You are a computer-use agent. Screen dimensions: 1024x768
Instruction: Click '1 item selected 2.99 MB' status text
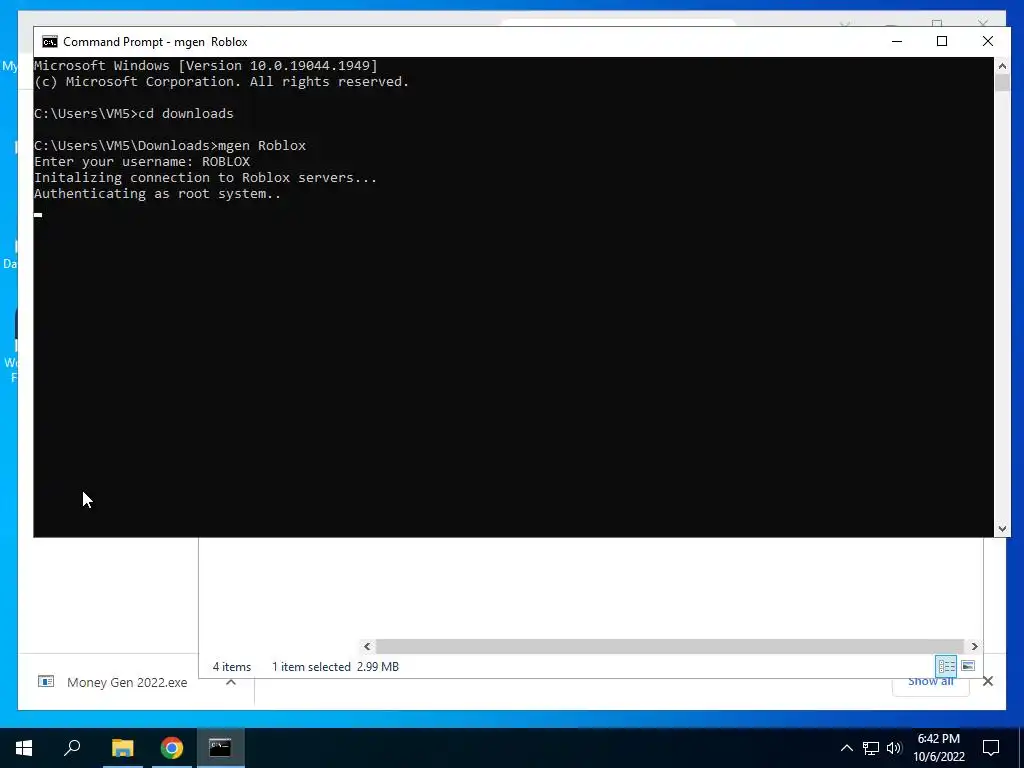click(335, 667)
